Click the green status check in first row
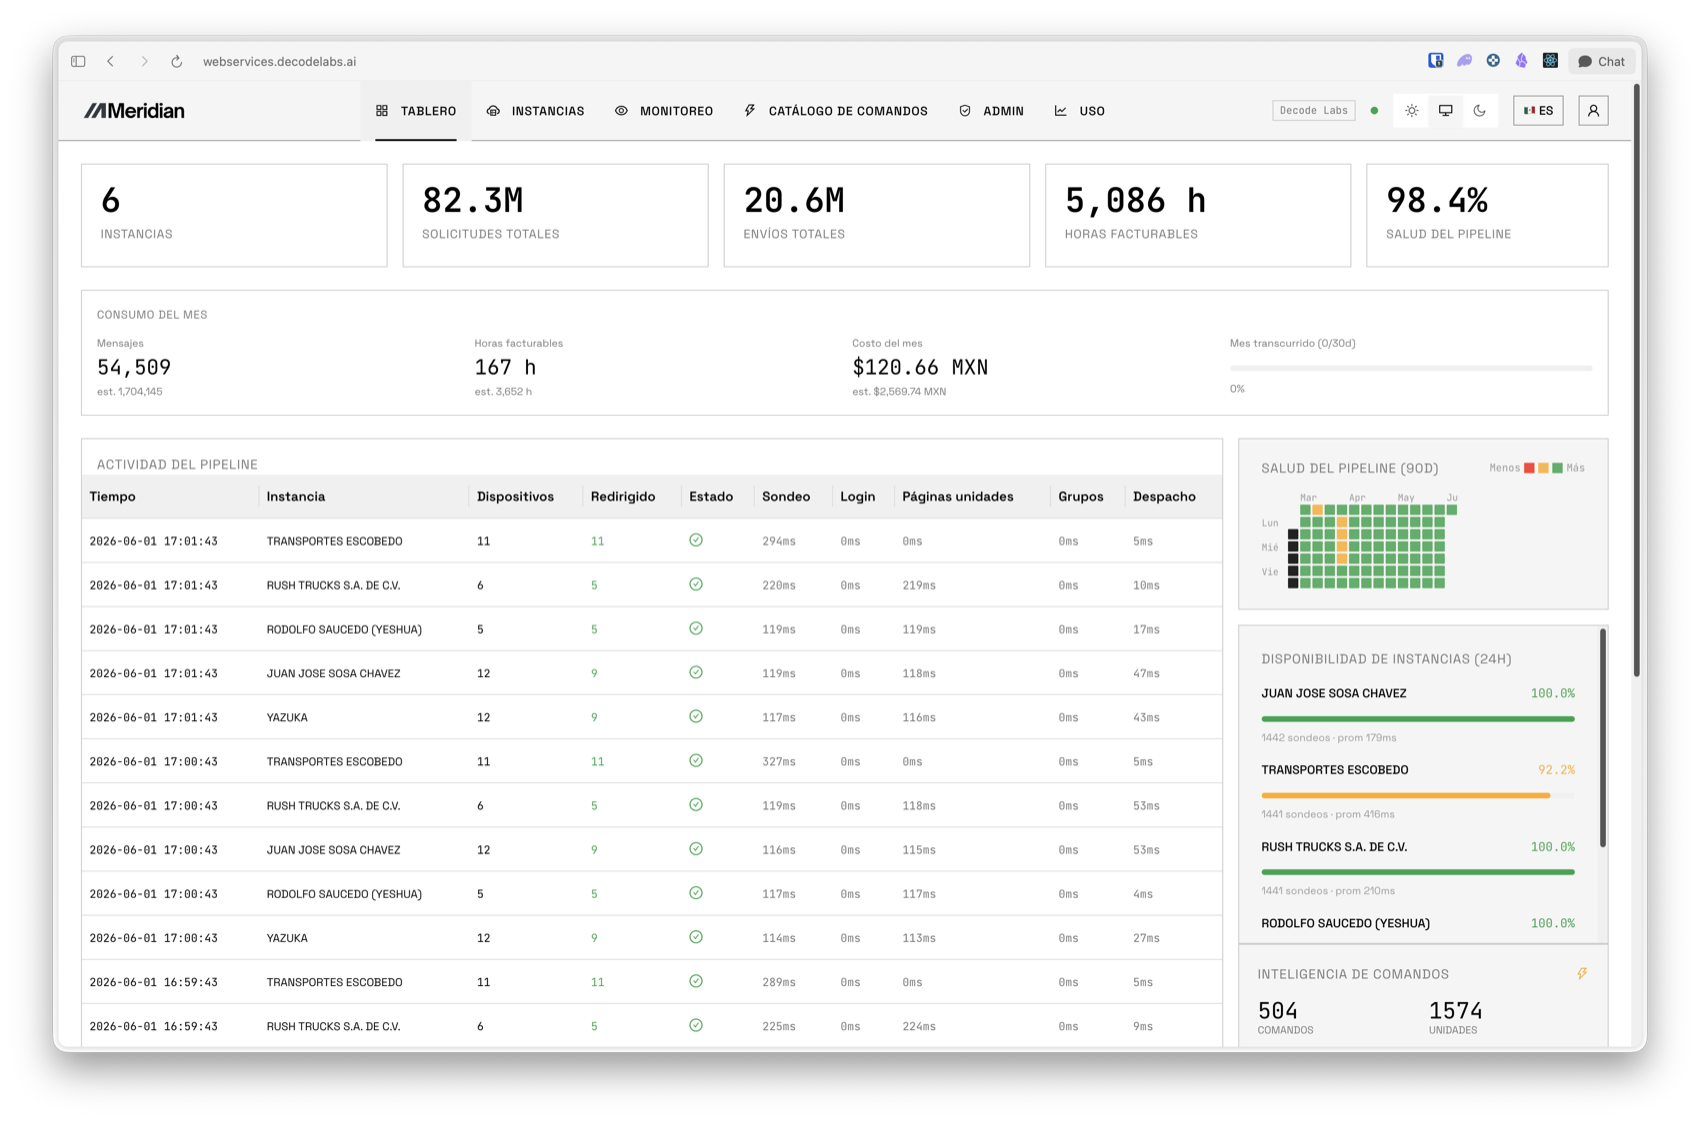Viewport: 1700px width, 1122px height. [x=696, y=540]
